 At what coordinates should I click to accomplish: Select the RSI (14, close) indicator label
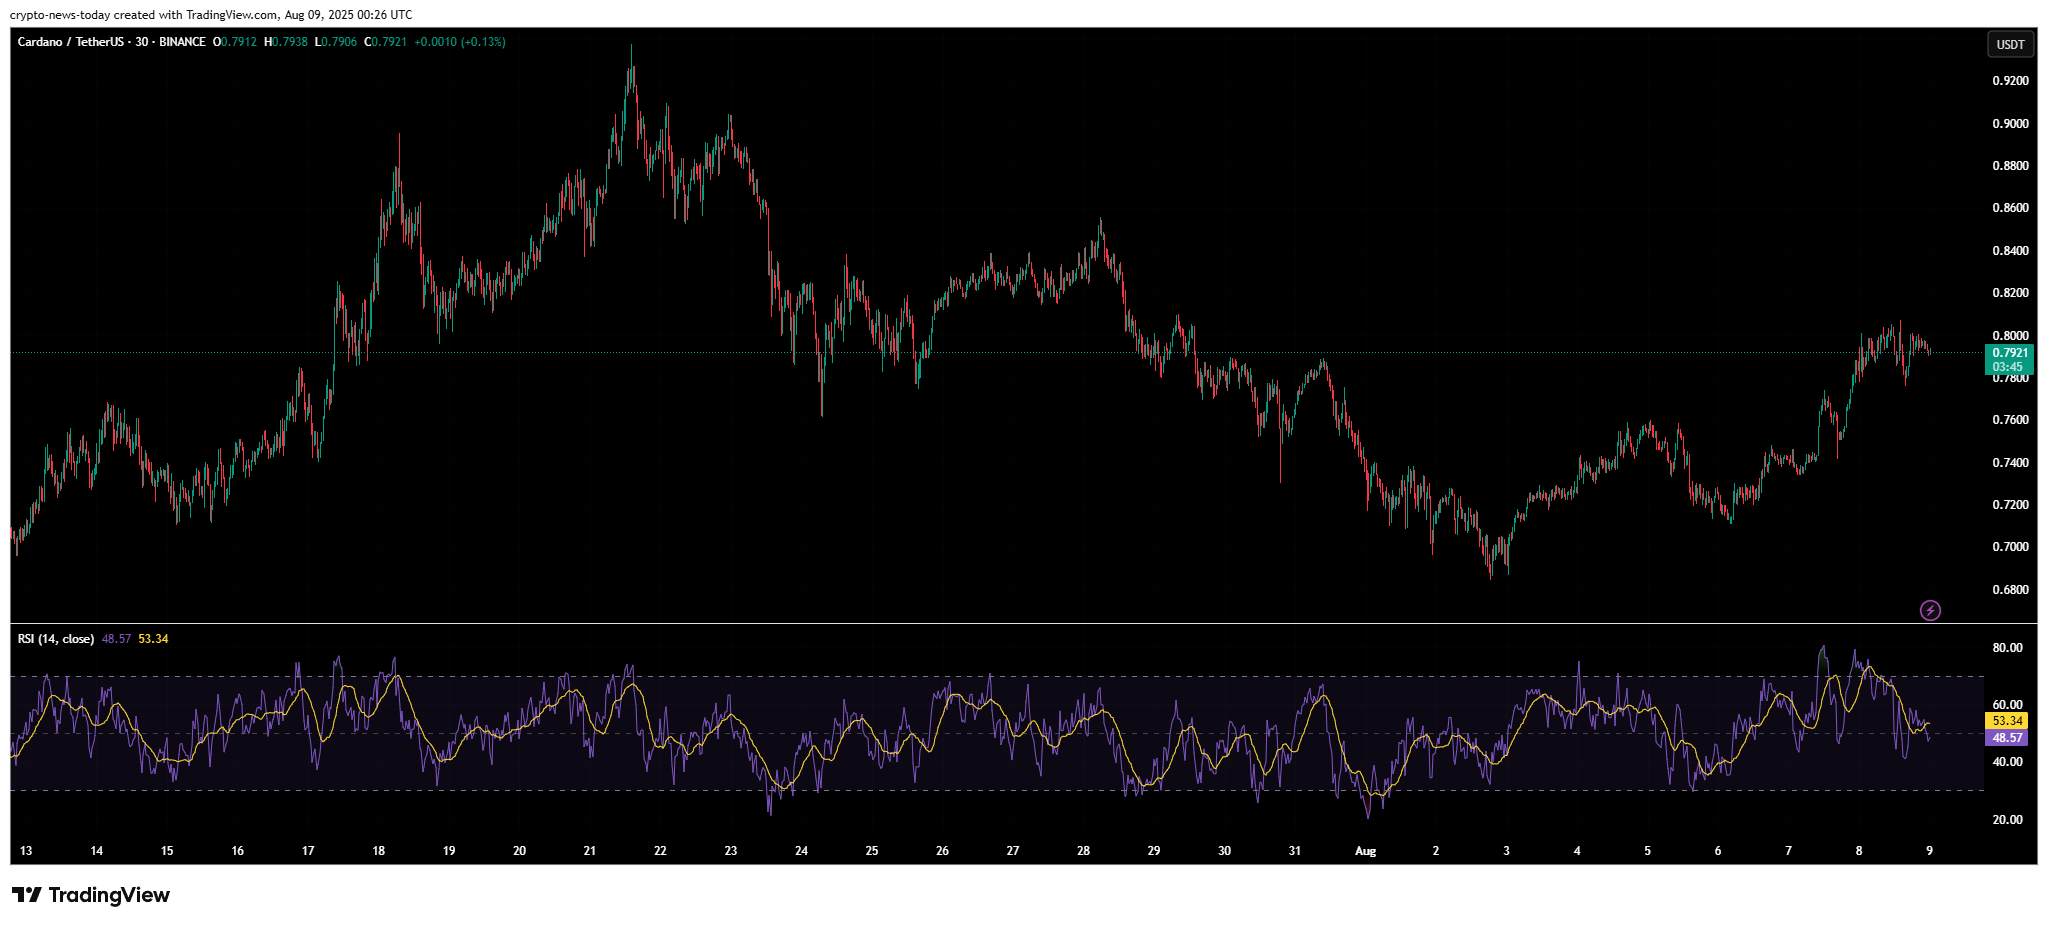pos(56,639)
